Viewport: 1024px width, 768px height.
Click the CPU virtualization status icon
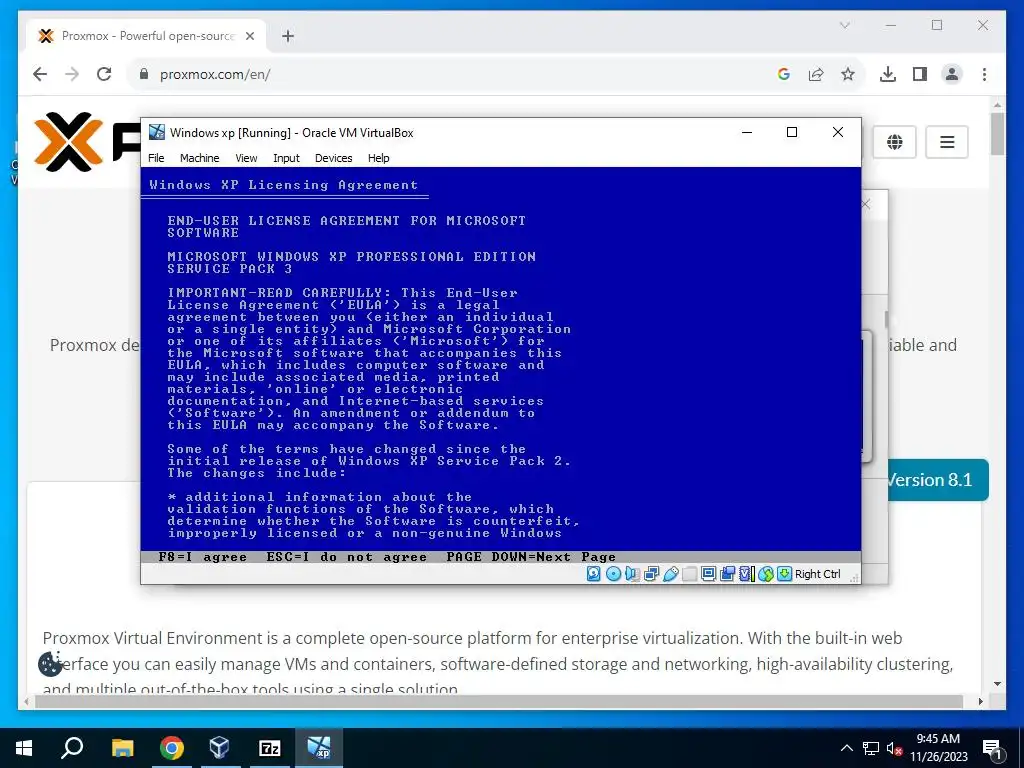coord(746,574)
